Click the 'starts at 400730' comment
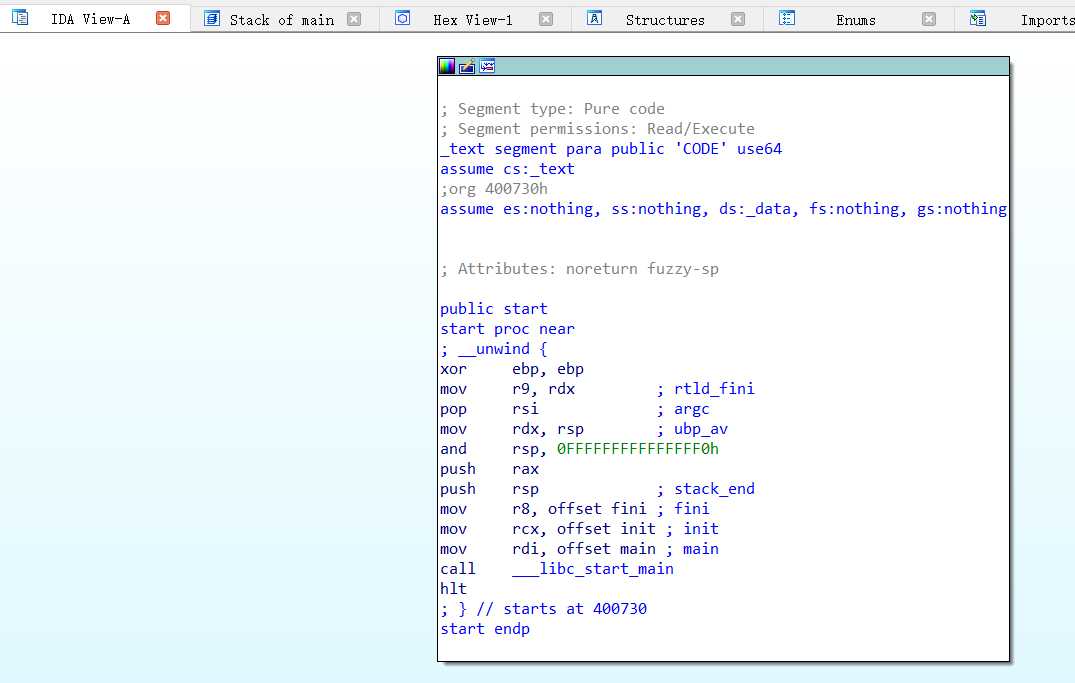This screenshot has width=1075, height=683. (x=575, y=608)
